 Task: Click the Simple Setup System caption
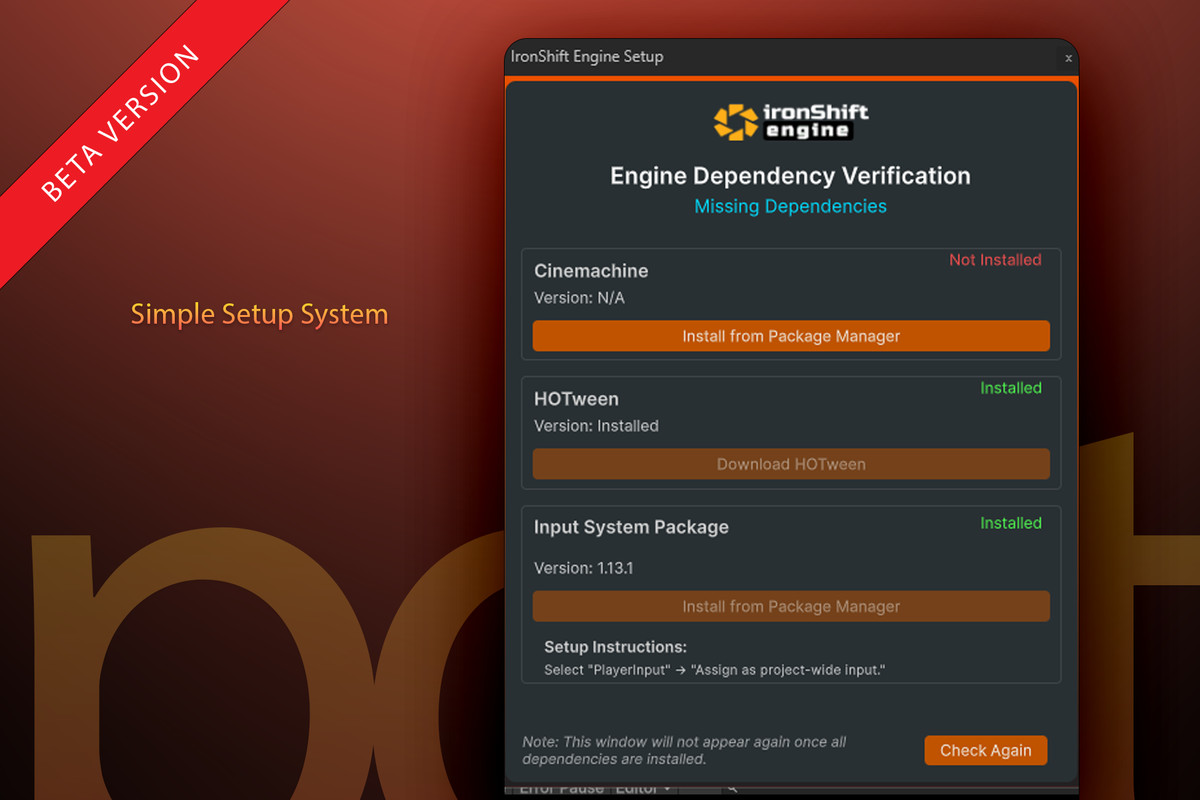click(259, 314)
